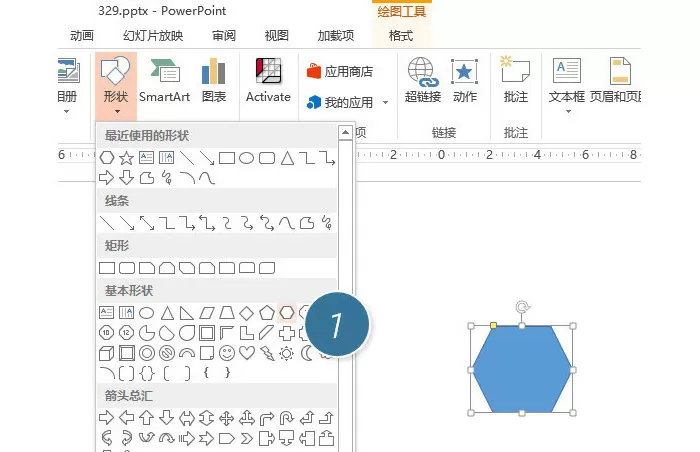Switch to the 动画 tab
This screenshot has width=700, height=452.
(82, 35)
